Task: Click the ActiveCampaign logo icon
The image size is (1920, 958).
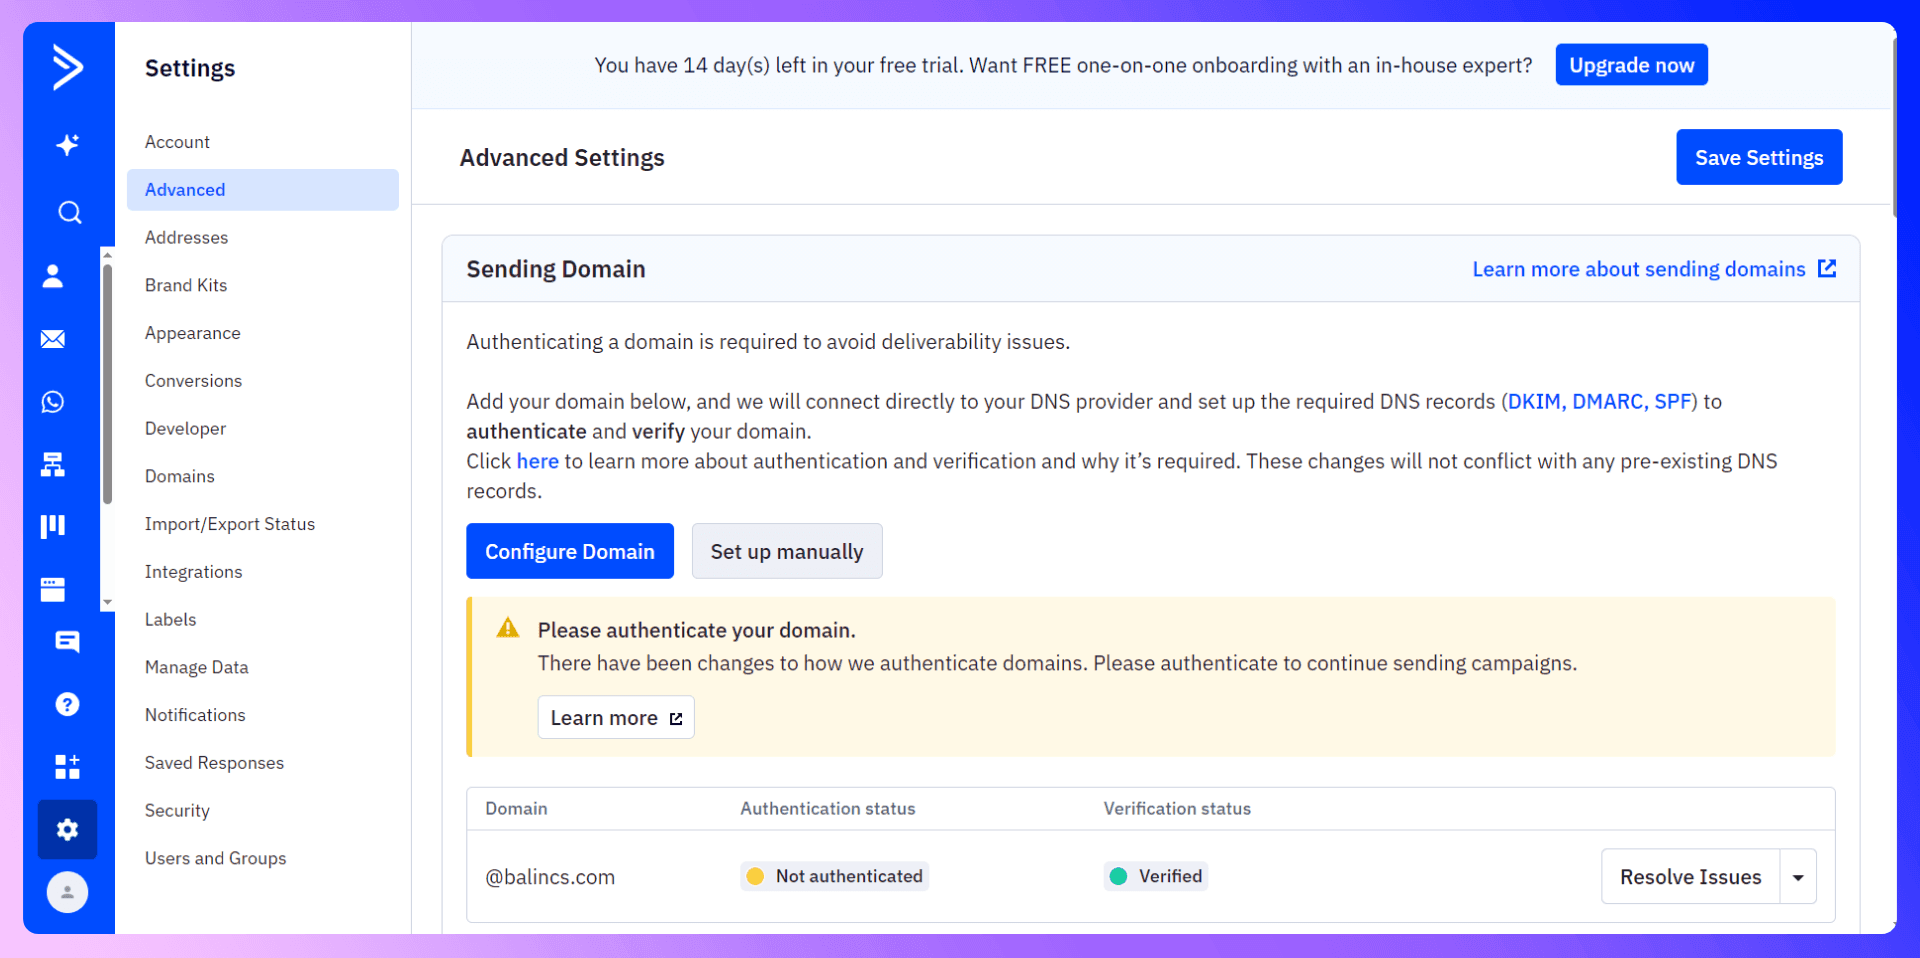Action: tap(67, 67)
